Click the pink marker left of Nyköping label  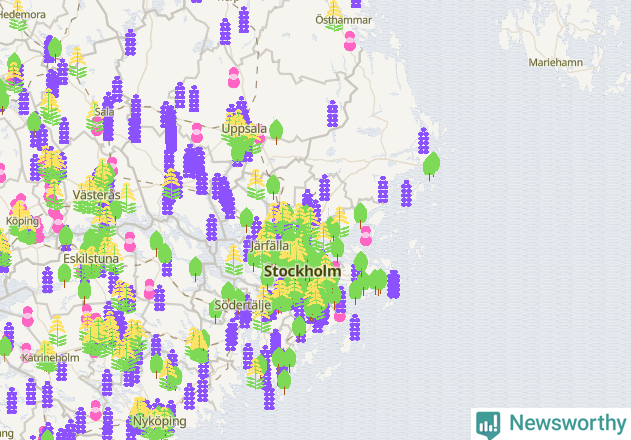pyautogui.click(x=96, y=410)
